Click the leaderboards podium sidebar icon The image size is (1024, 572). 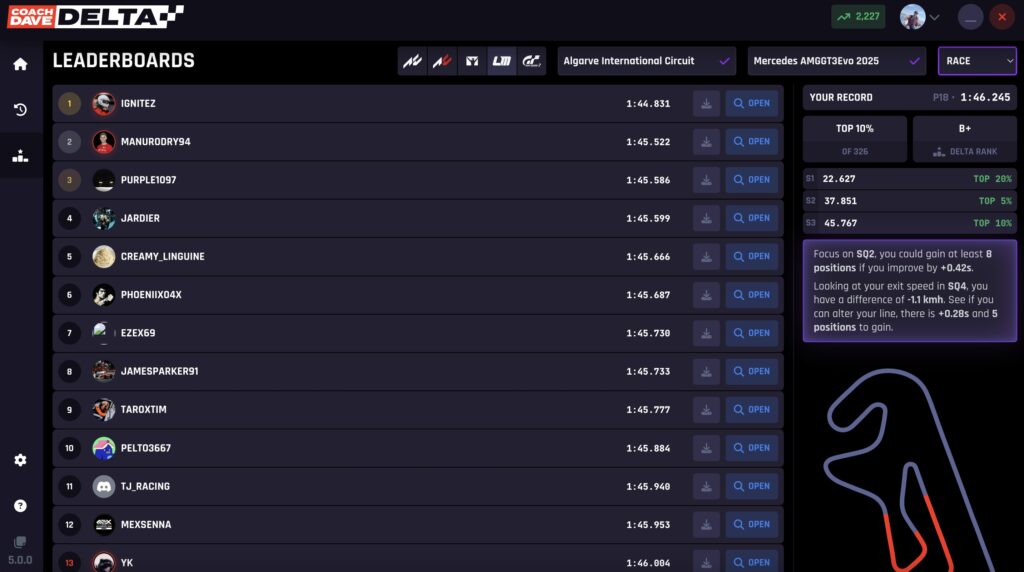20,156
